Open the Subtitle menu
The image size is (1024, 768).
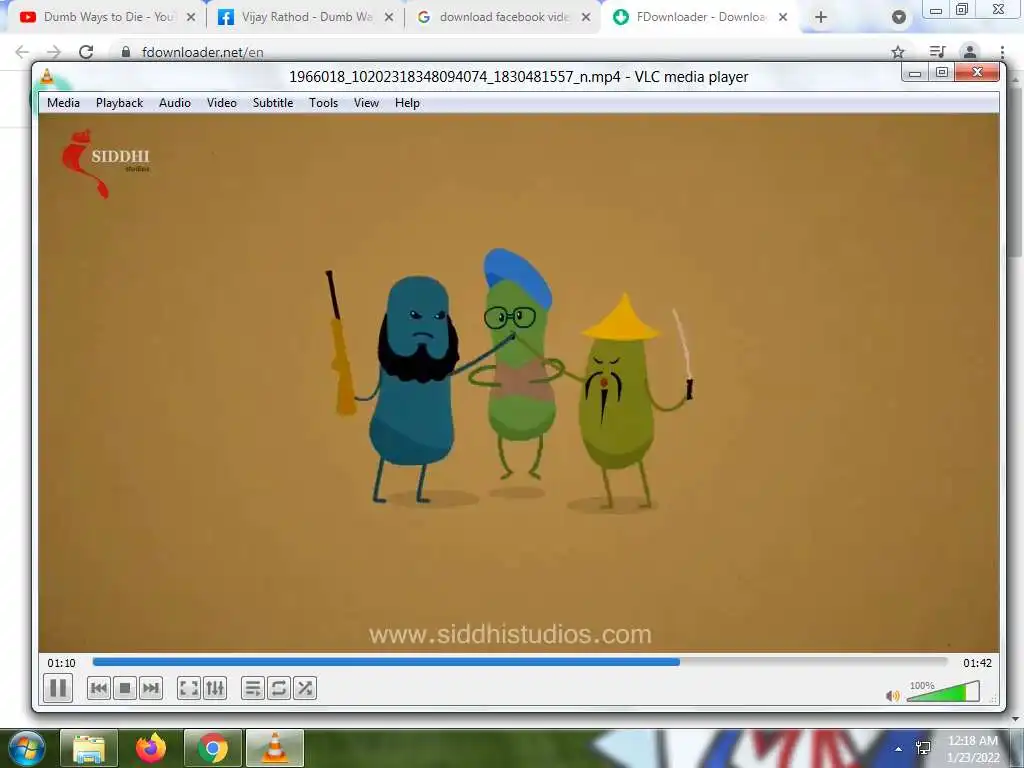click(273, 103)
